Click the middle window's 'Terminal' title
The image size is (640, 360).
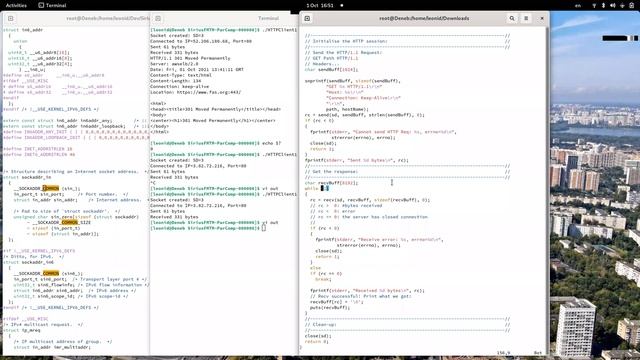[268, 18]
